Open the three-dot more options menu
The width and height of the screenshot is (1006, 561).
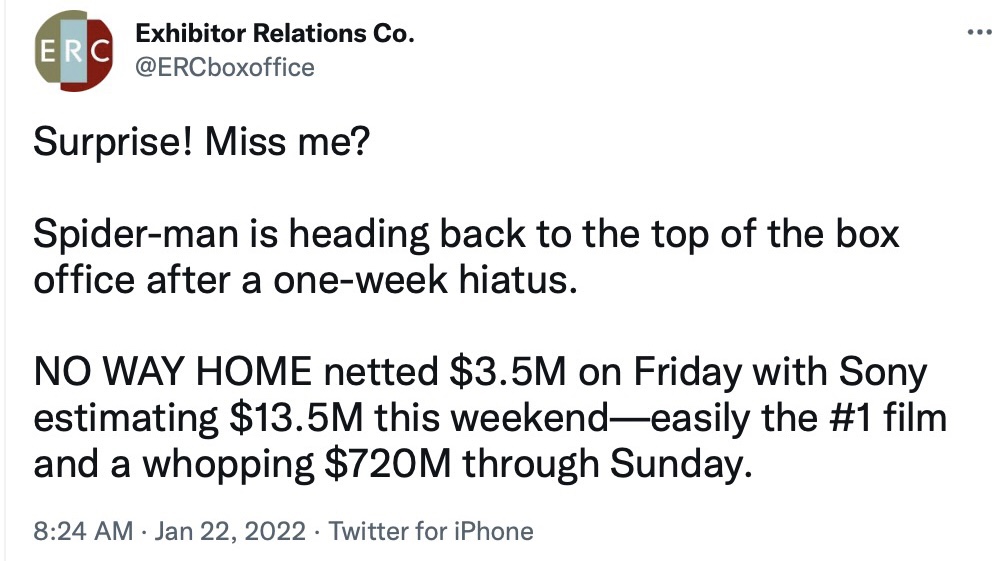coord(980,32)
